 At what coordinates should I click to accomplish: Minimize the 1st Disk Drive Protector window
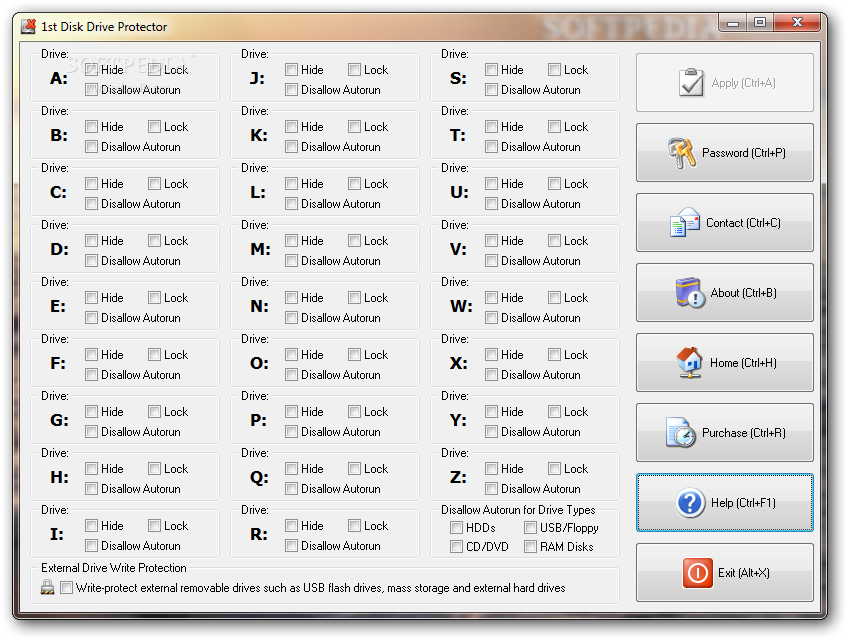click(x=733, y=23)
